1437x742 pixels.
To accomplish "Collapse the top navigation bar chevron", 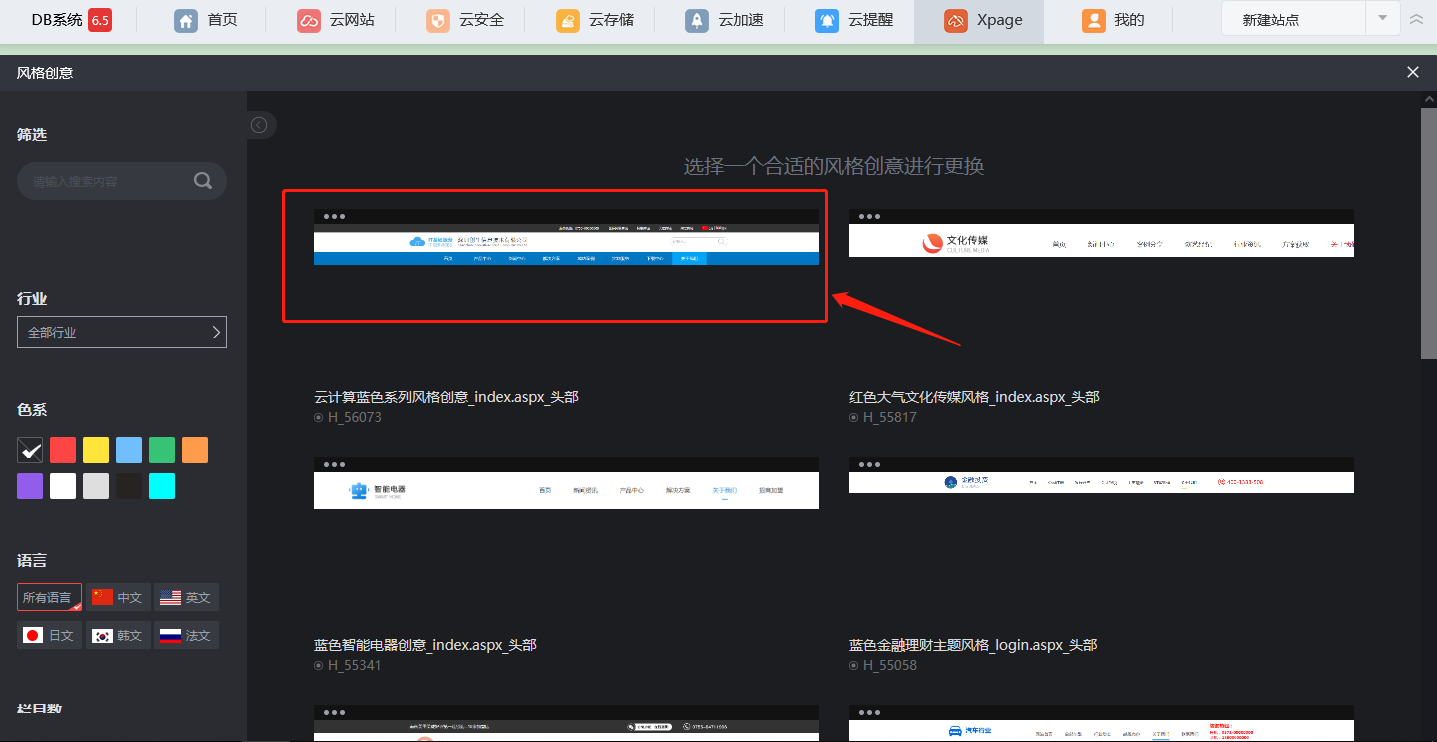I will point(1416,19).
